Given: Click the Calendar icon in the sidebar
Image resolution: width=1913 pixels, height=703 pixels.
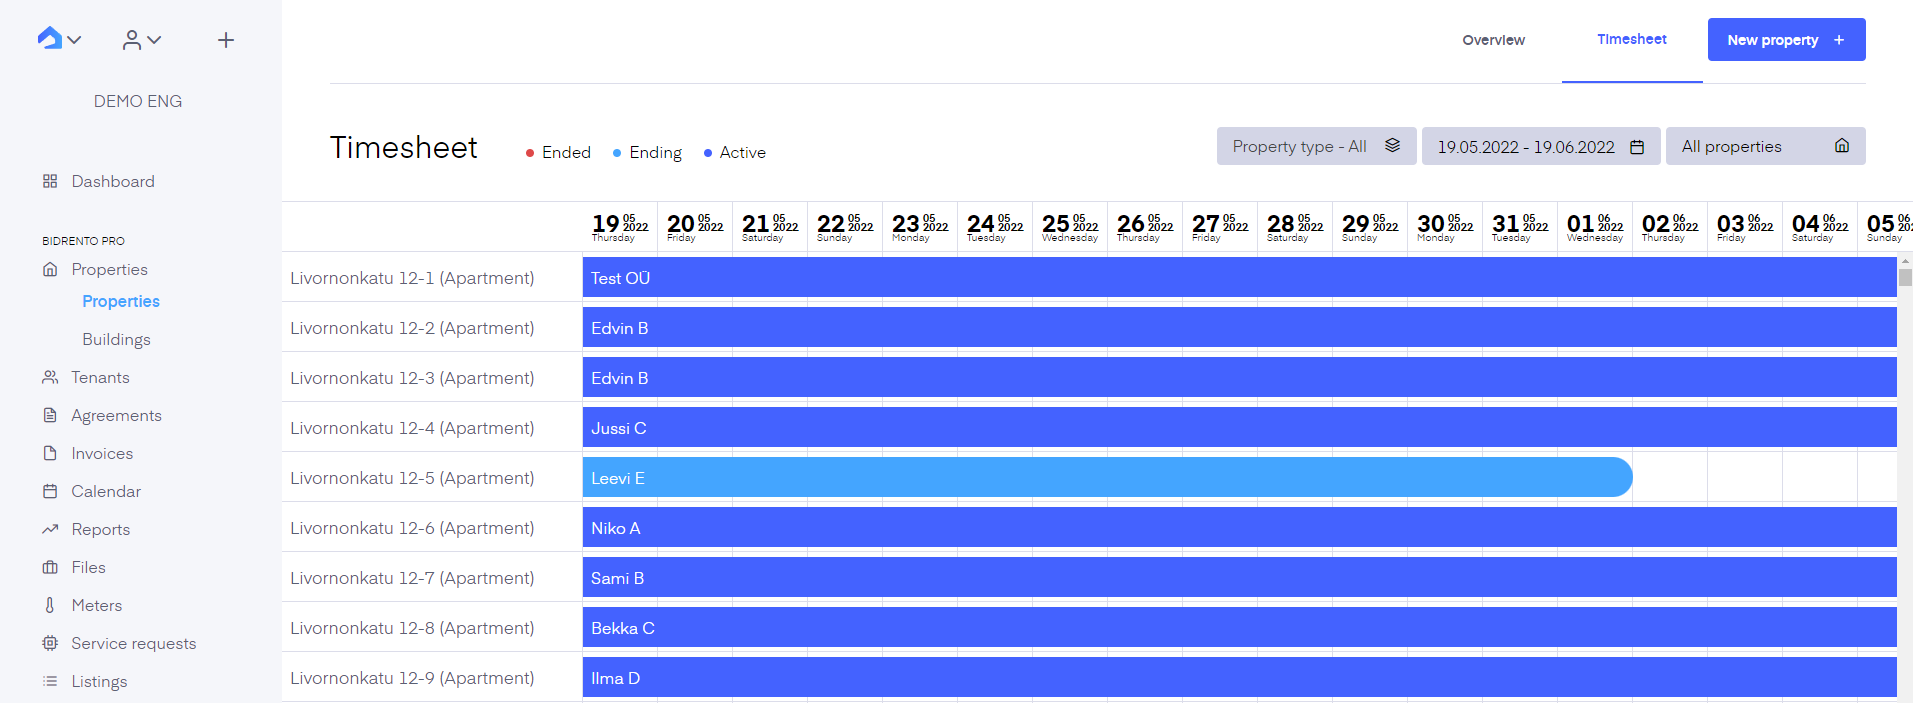Looking at the screenshot, I should point(50,491).
